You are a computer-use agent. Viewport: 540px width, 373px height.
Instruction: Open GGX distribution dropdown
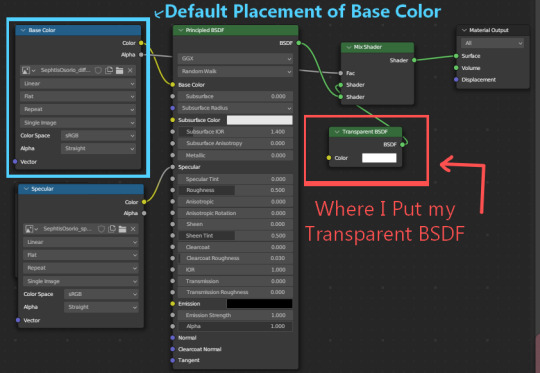pos(235,59)
